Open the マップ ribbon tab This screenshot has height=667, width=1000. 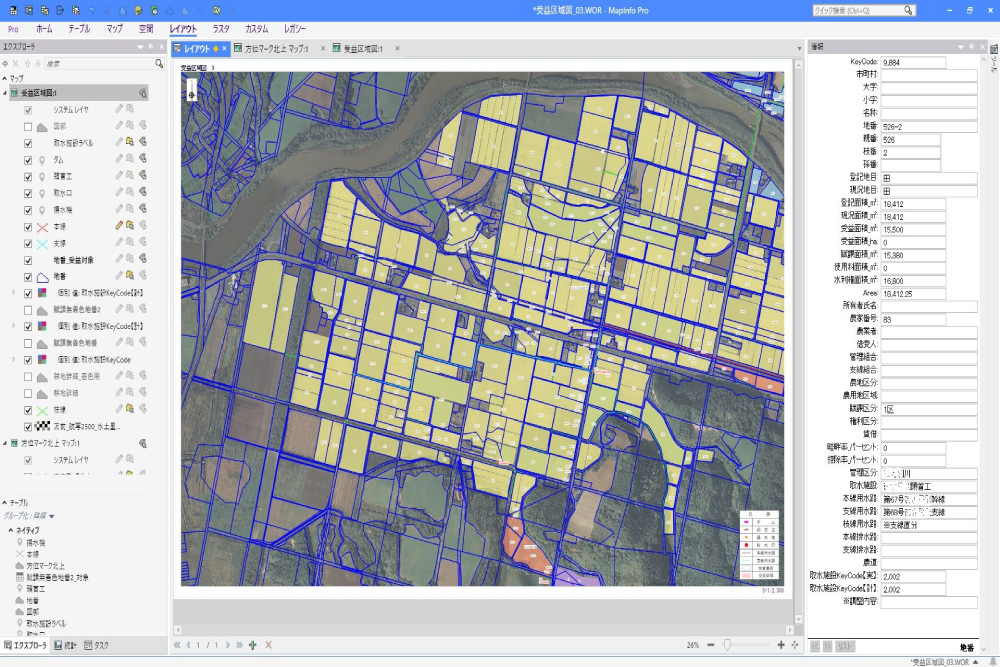(114, 30)
